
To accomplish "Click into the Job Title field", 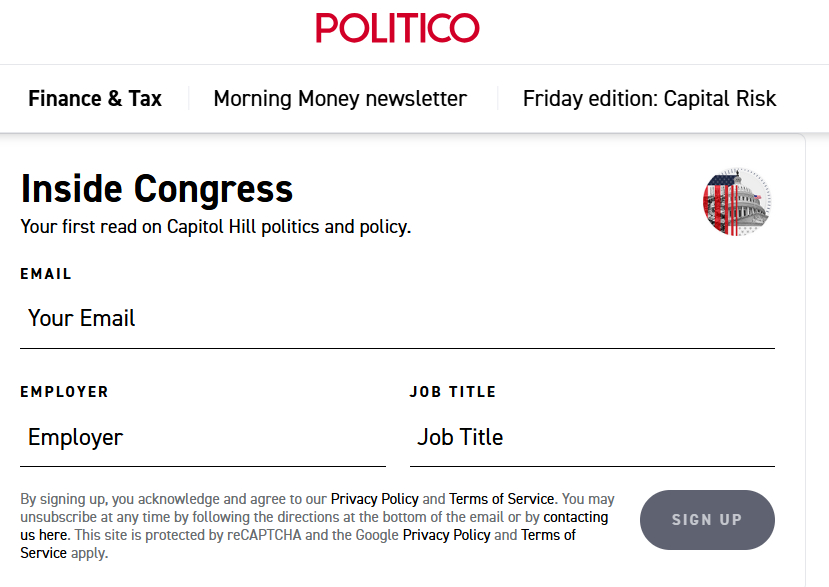I will [x=592, y=438].
